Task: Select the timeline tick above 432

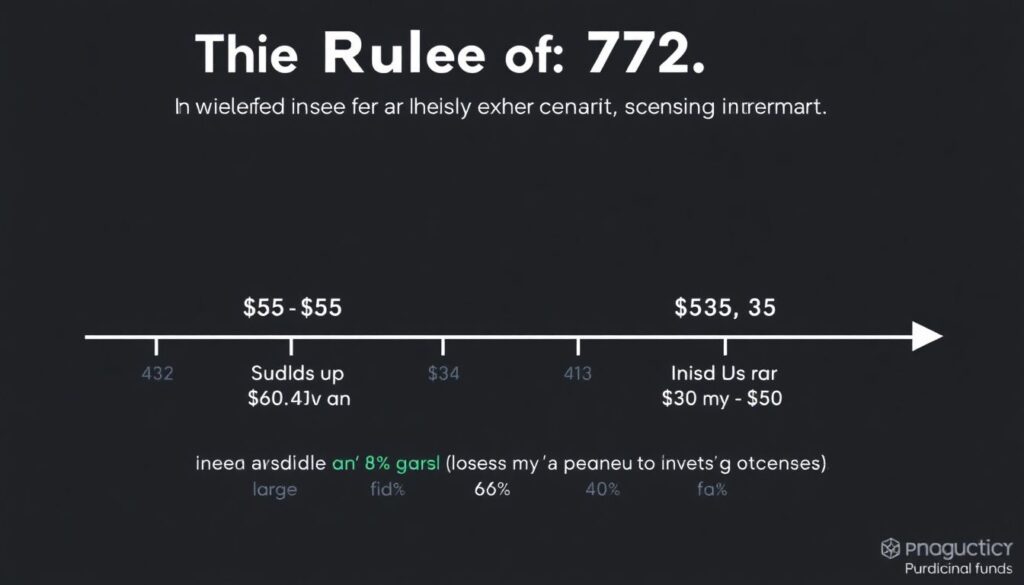Action: (157, 347)
